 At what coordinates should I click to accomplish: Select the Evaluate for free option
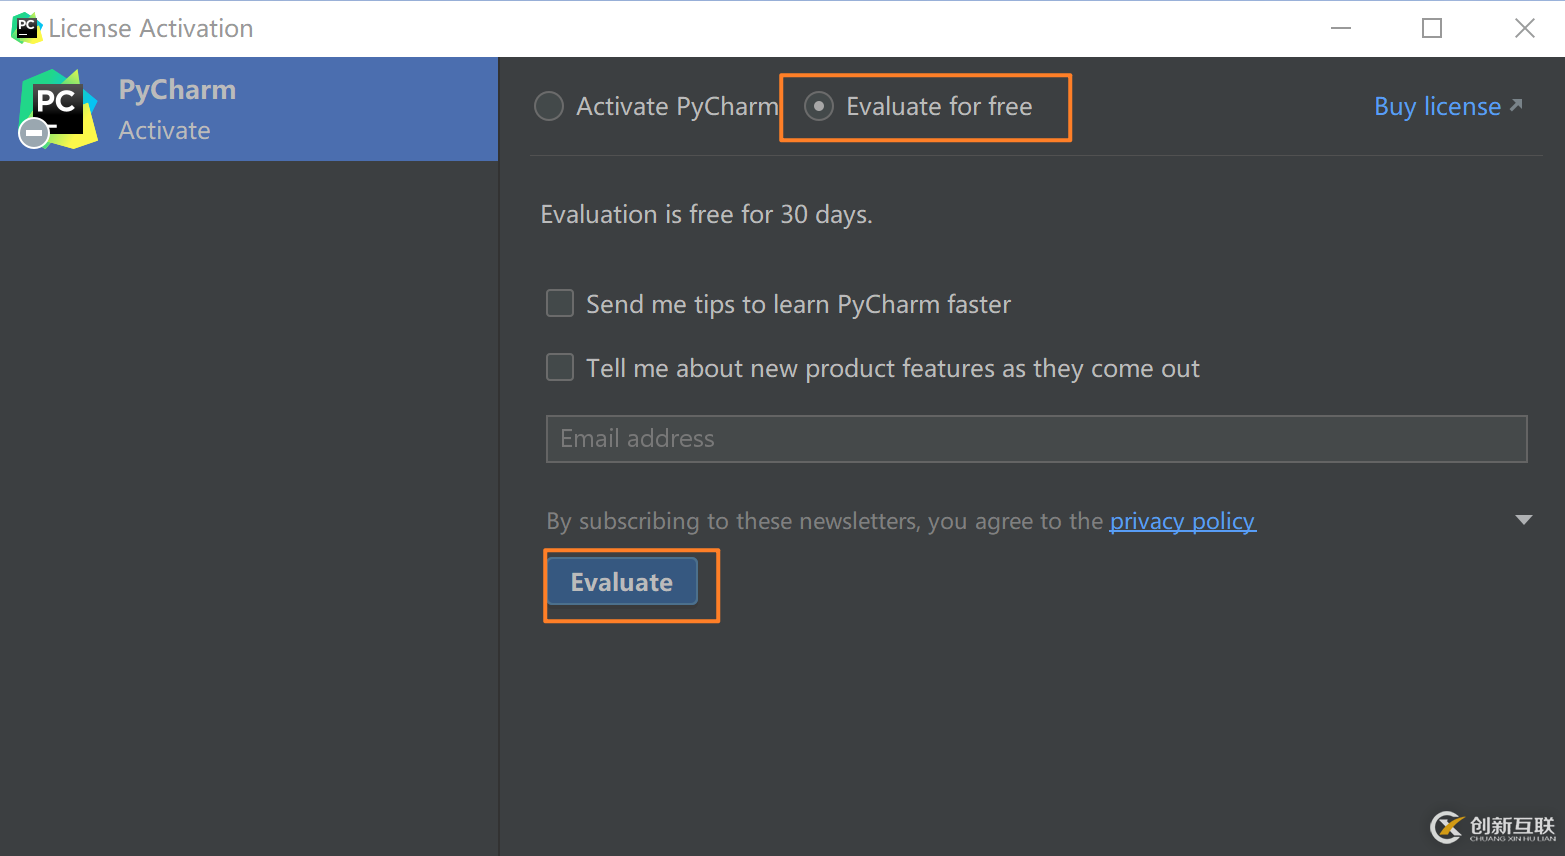819,105
